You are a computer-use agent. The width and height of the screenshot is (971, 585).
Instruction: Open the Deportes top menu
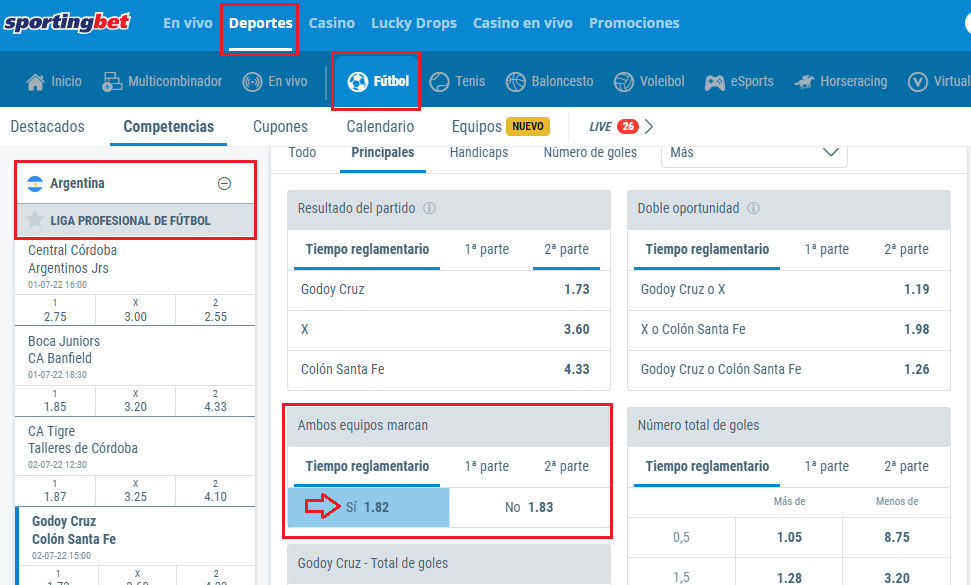click(261, 24)
